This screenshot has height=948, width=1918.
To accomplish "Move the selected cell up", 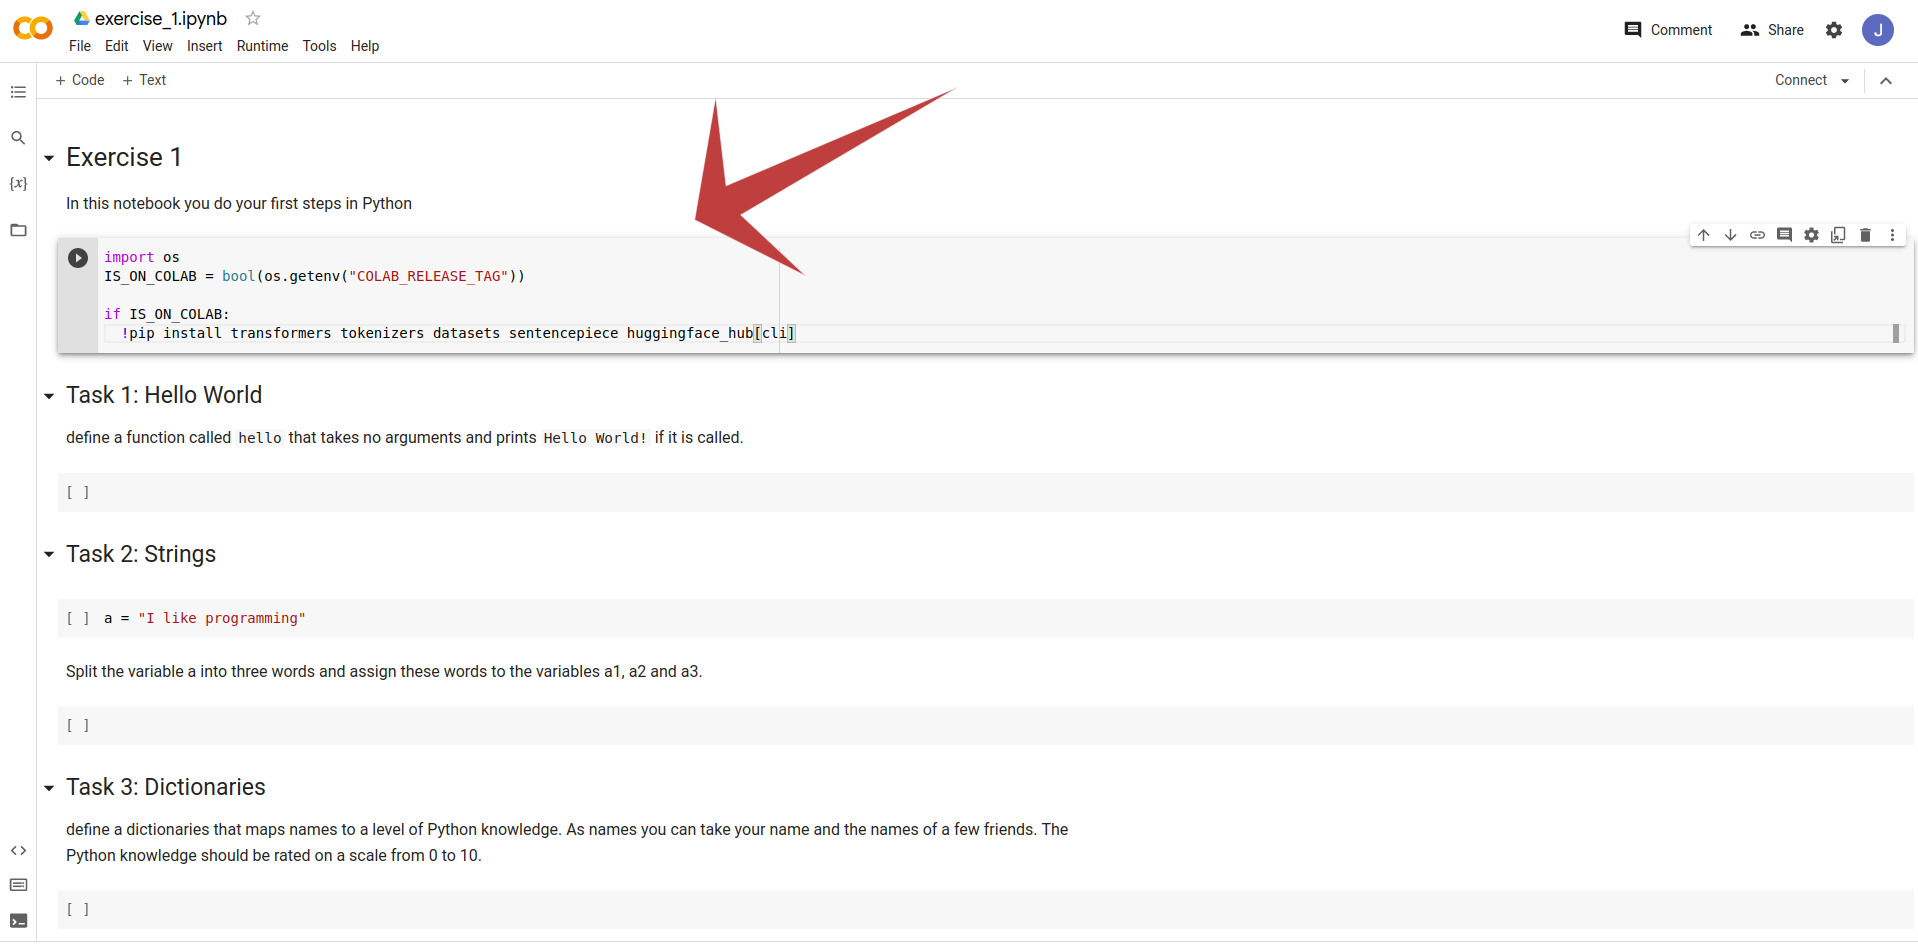I will (1704, 235).
